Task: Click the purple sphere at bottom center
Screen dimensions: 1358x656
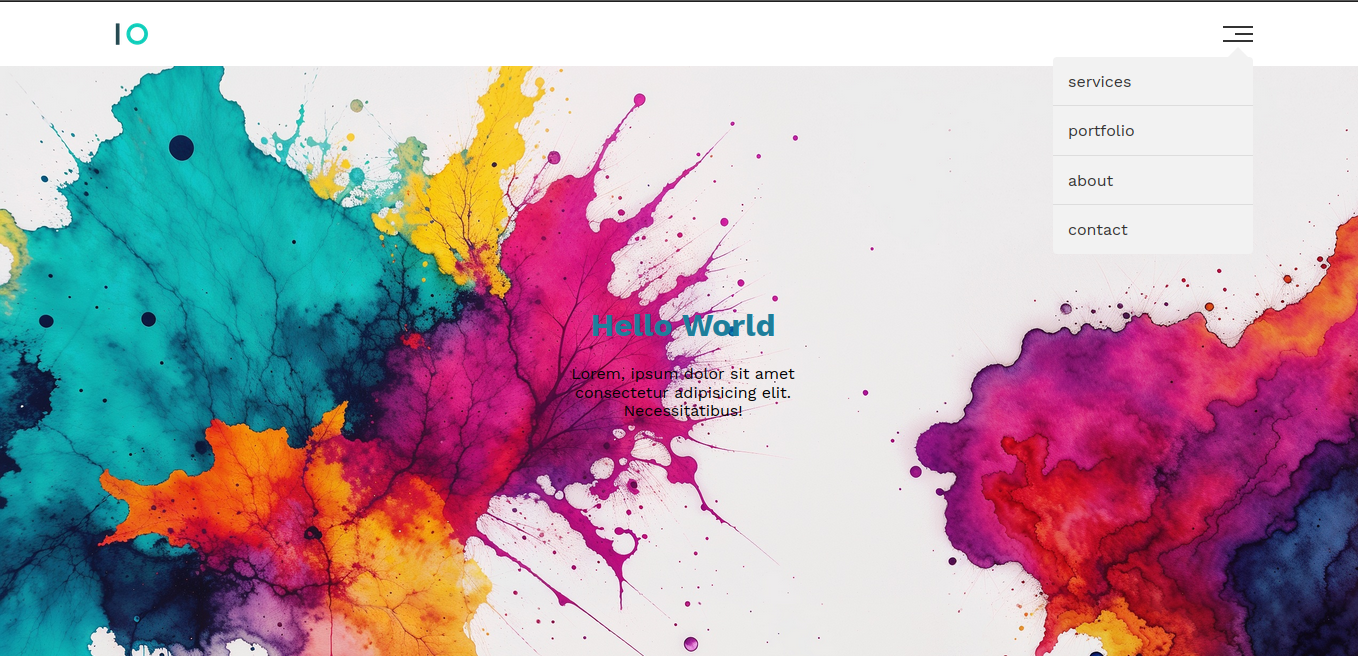Action: click(690, 643)
